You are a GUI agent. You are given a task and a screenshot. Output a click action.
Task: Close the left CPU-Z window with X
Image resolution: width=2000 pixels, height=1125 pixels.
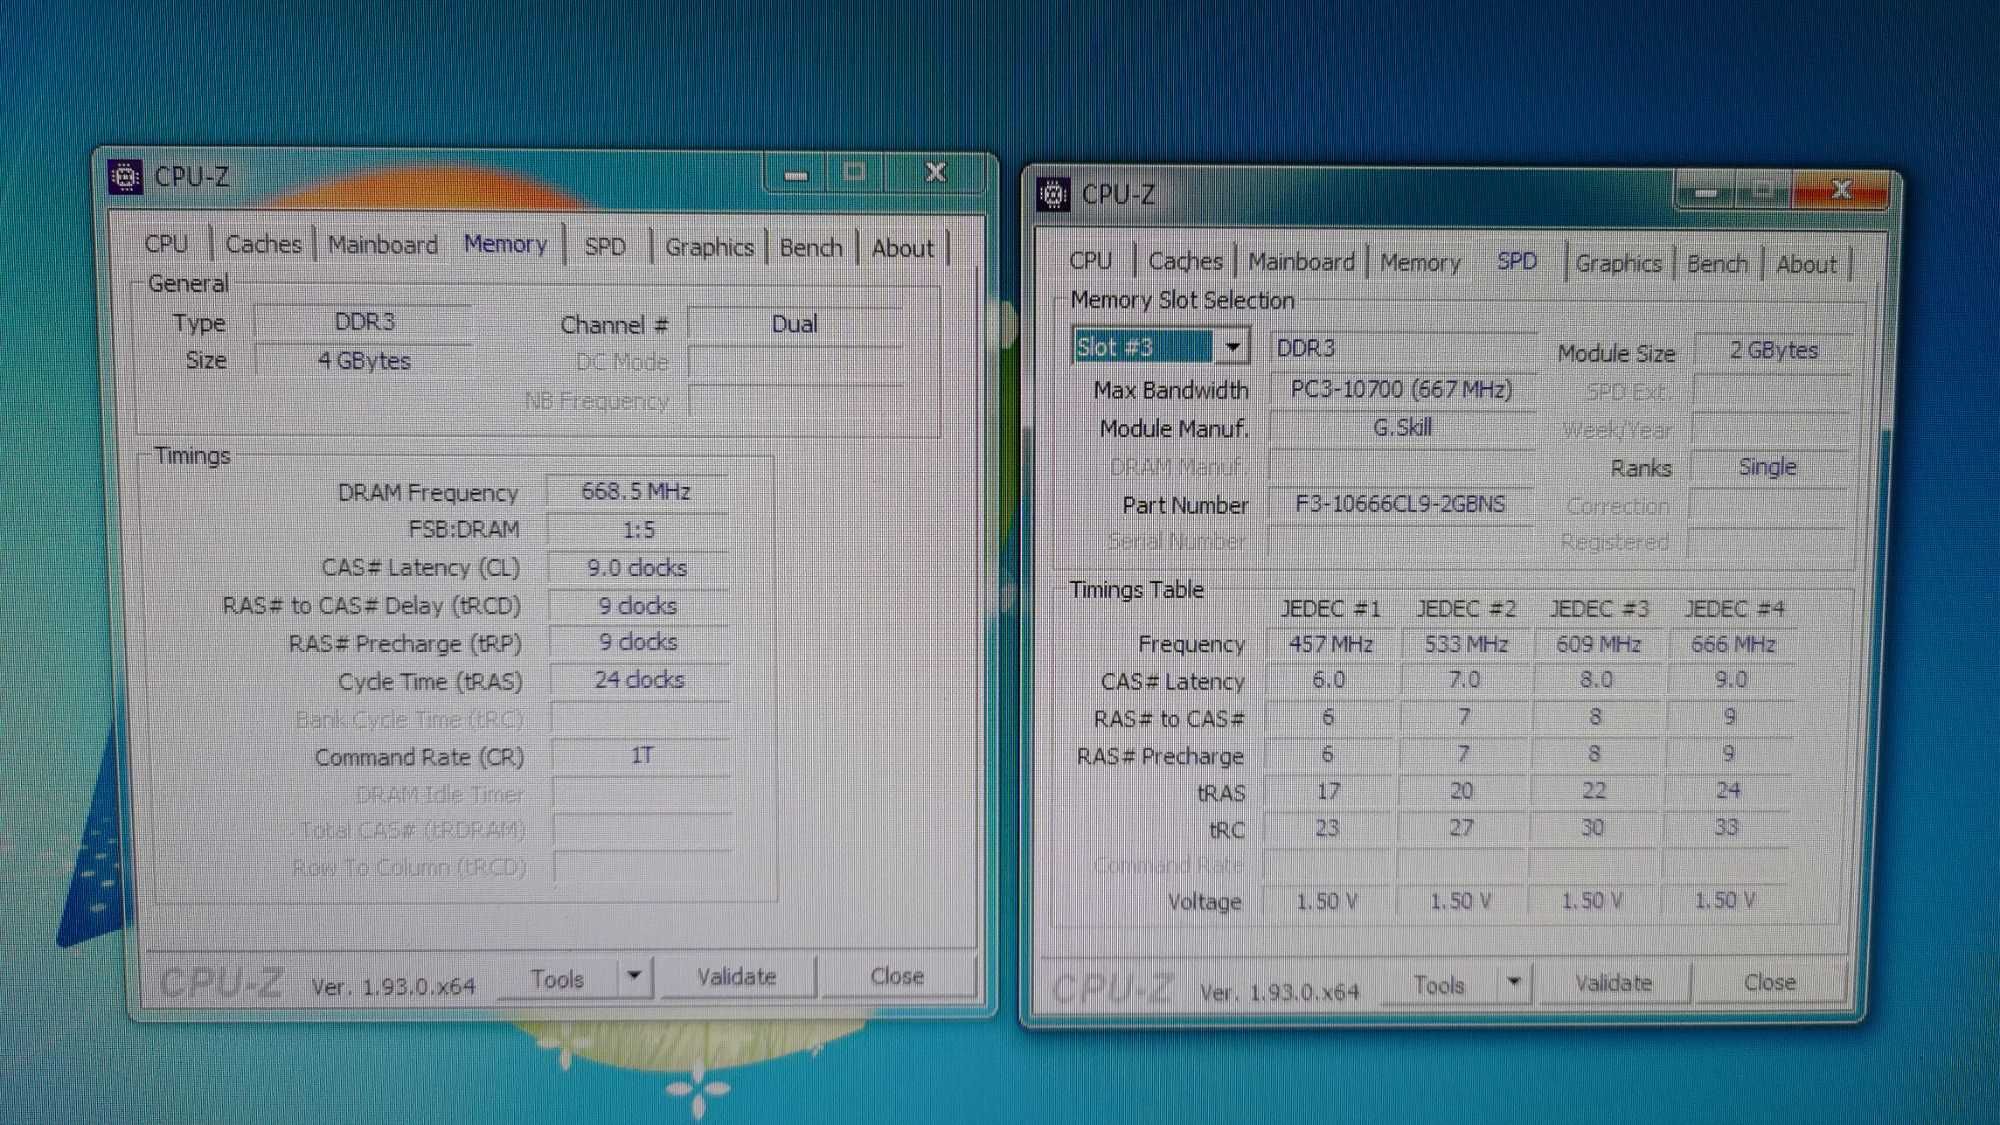point(936,172)
